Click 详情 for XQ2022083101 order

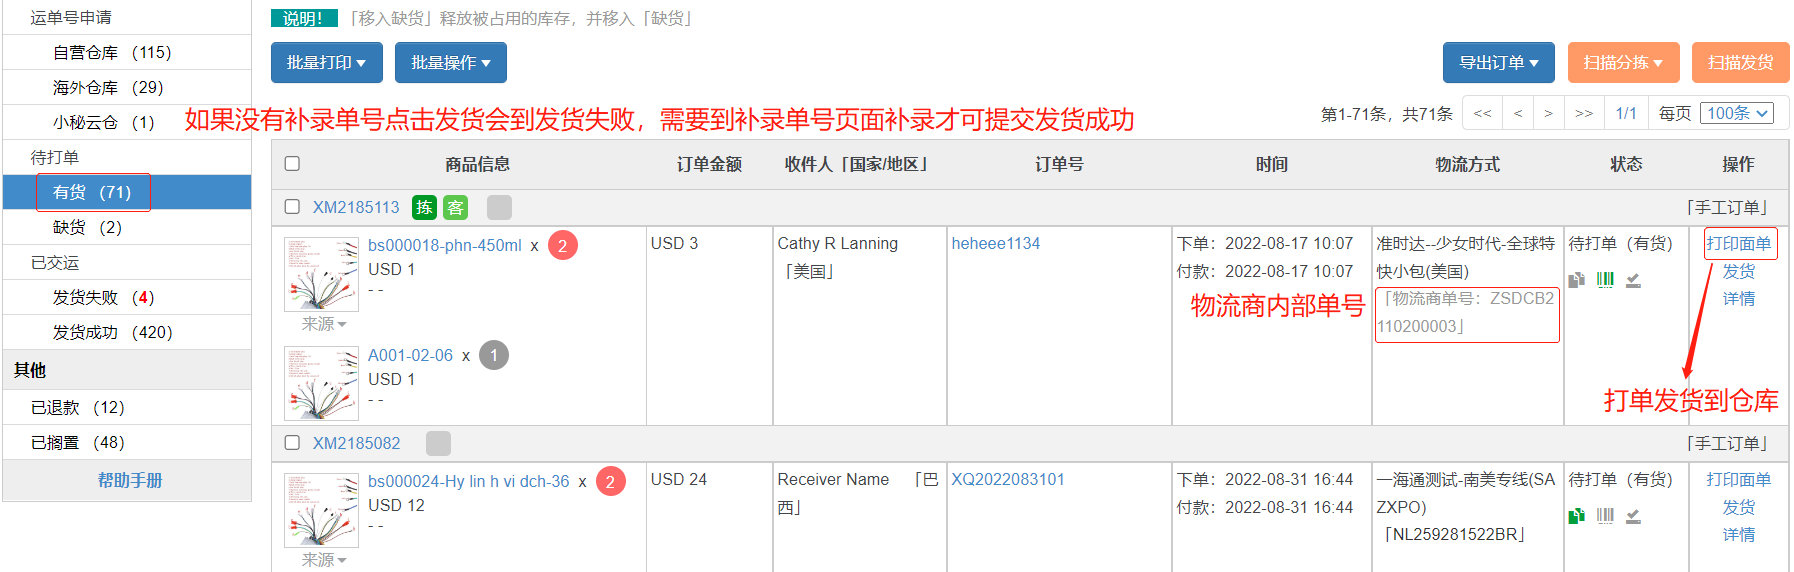[x=1739, y=534]
